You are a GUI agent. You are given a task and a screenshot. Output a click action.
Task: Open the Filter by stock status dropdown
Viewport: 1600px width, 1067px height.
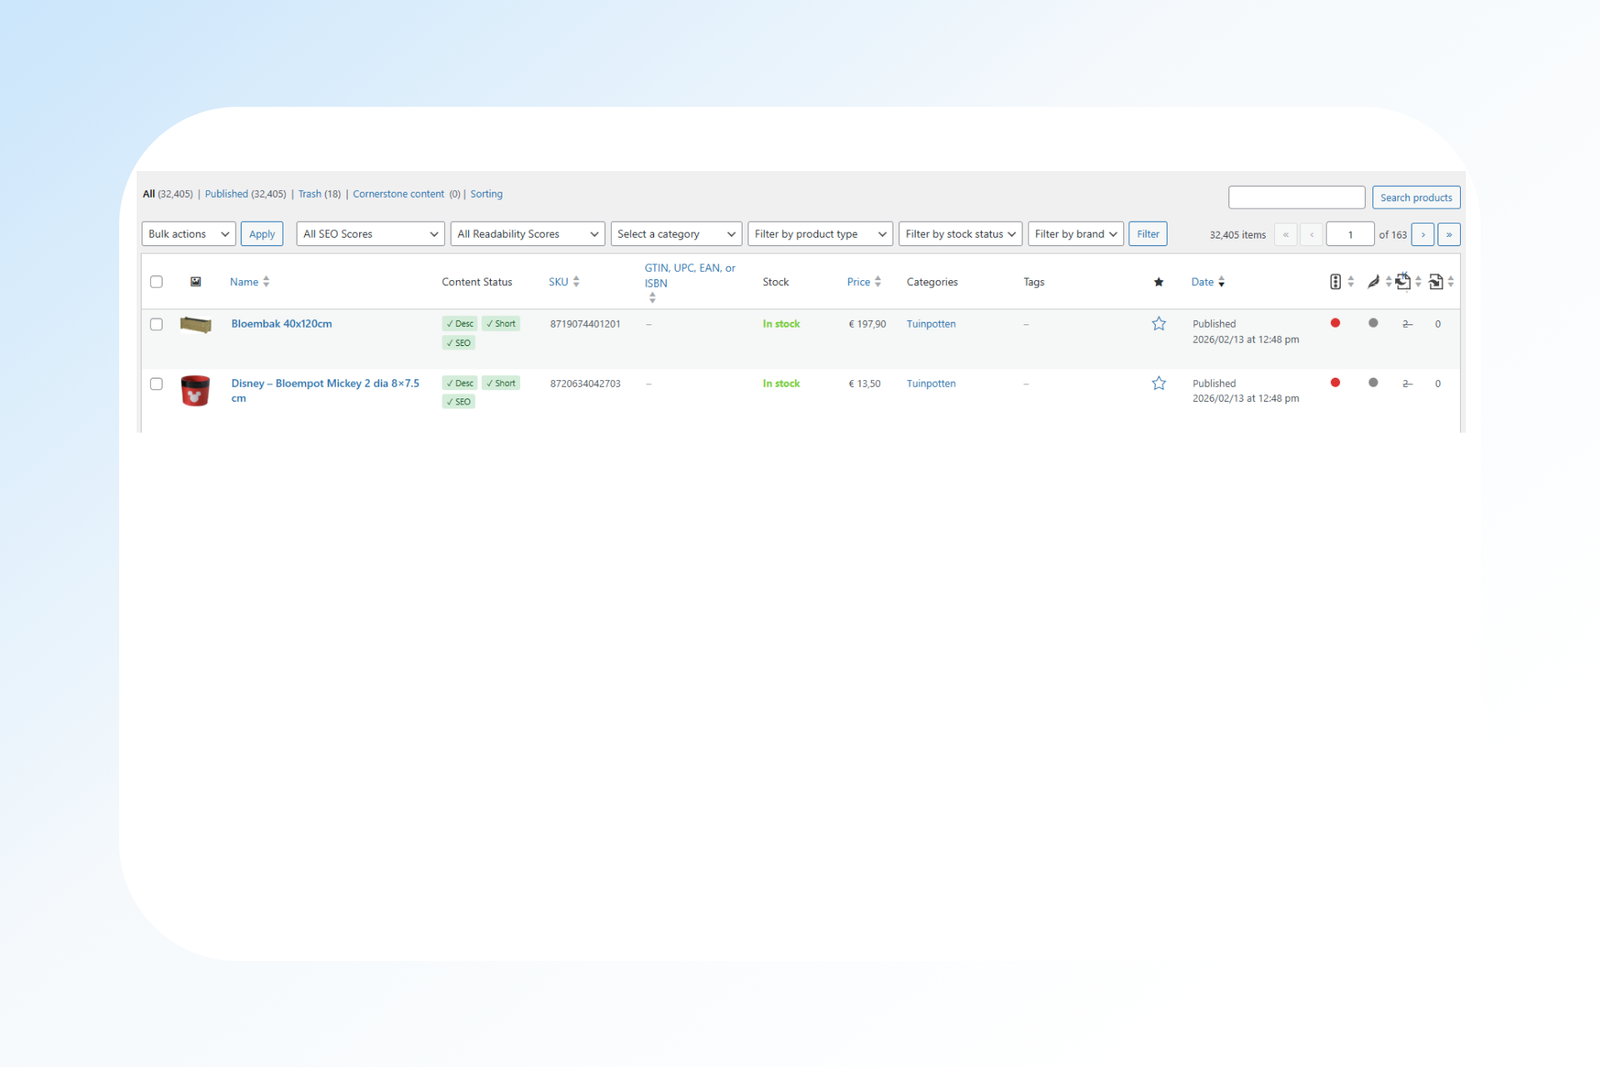959,234
